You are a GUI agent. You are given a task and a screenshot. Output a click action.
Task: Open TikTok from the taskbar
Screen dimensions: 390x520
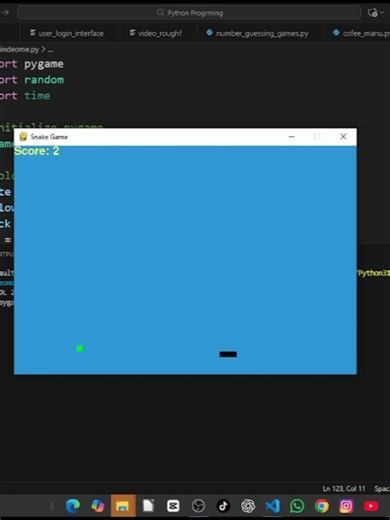coord(223,506)
